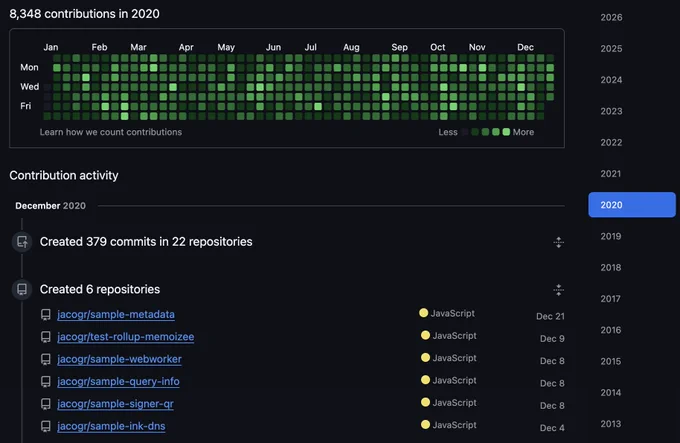This screenshot has width=680, height=443.
Task: Open the highlighted 2020 year button
Action: click(632, 205)
